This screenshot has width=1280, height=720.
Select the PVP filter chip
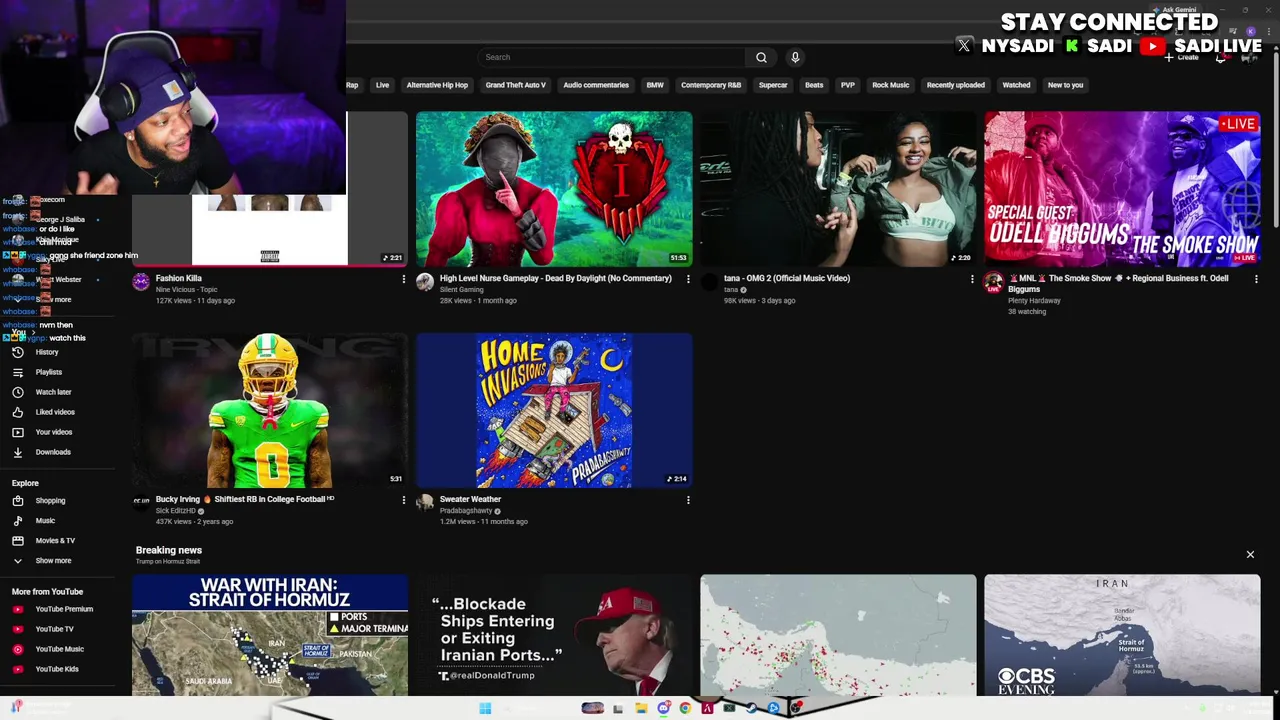point(848,85)
